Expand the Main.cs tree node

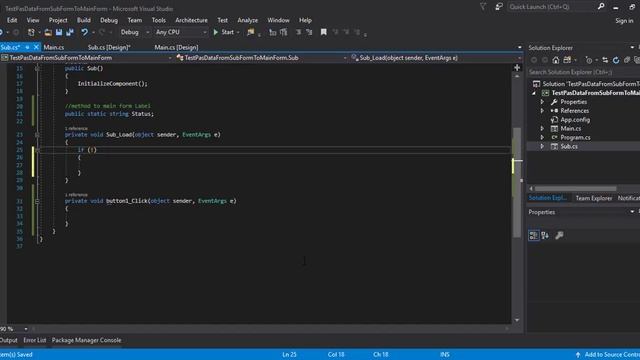click(x=542, y=129)
